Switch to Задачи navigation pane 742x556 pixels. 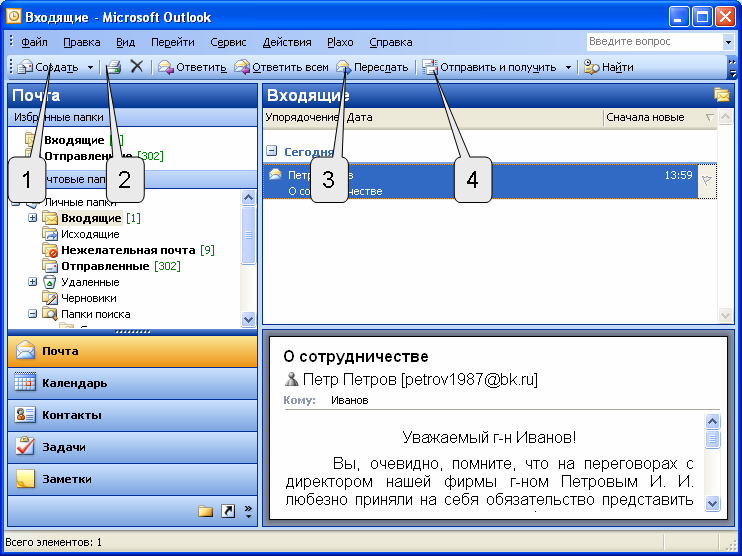point(132,447)
